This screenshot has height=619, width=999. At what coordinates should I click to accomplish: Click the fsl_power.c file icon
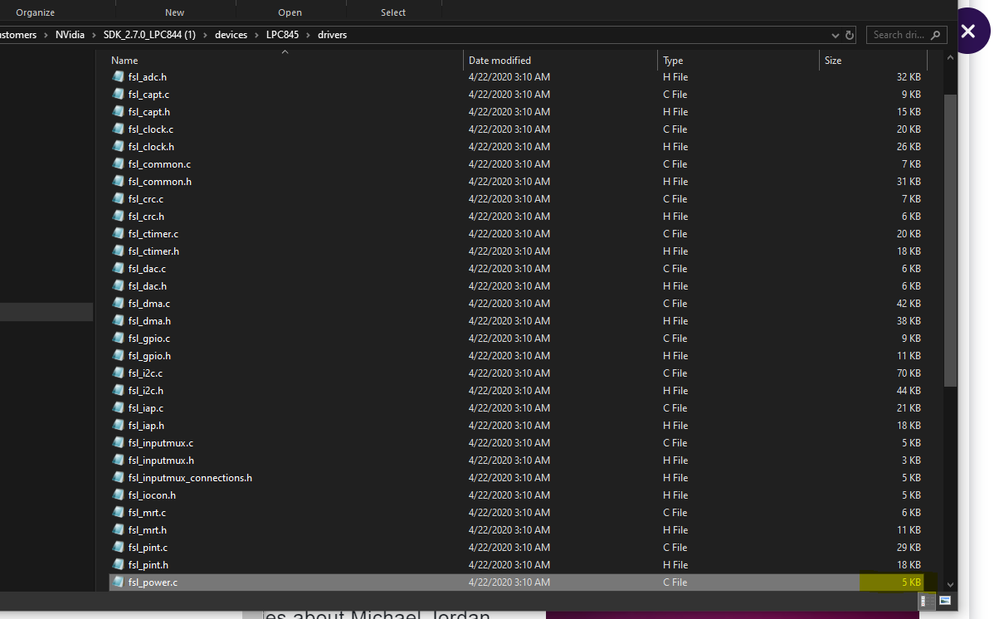(118, 582)
